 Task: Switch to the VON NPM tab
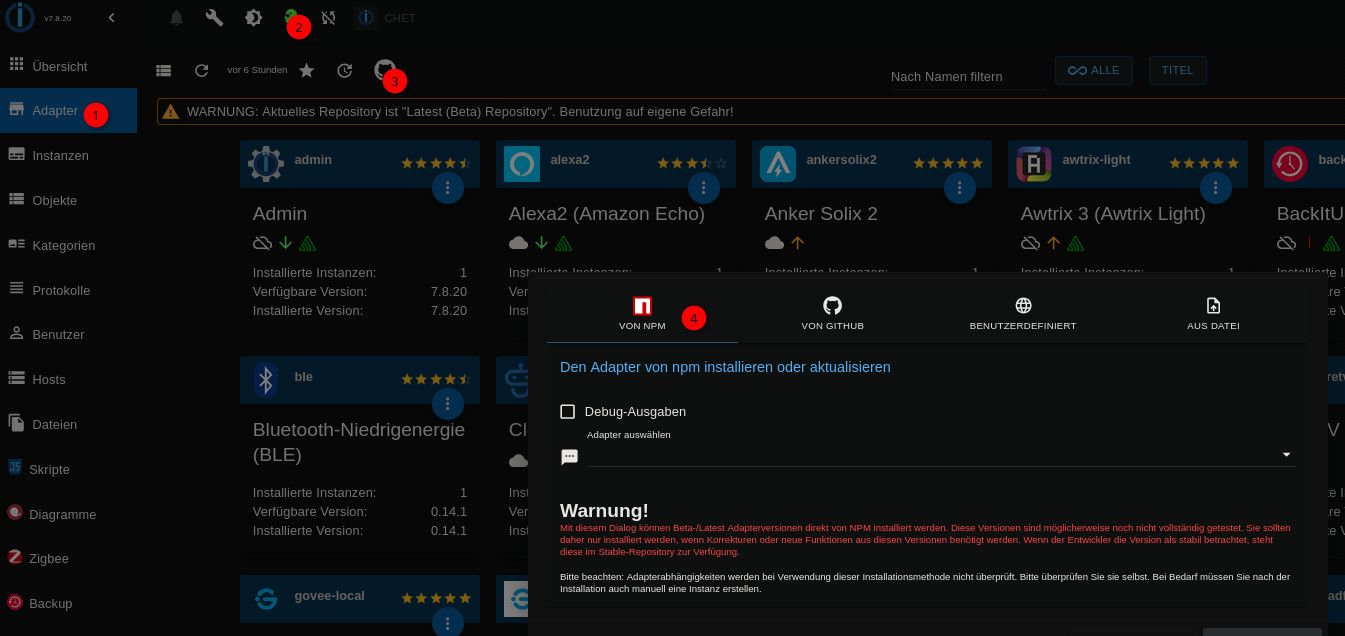(642, 314)
